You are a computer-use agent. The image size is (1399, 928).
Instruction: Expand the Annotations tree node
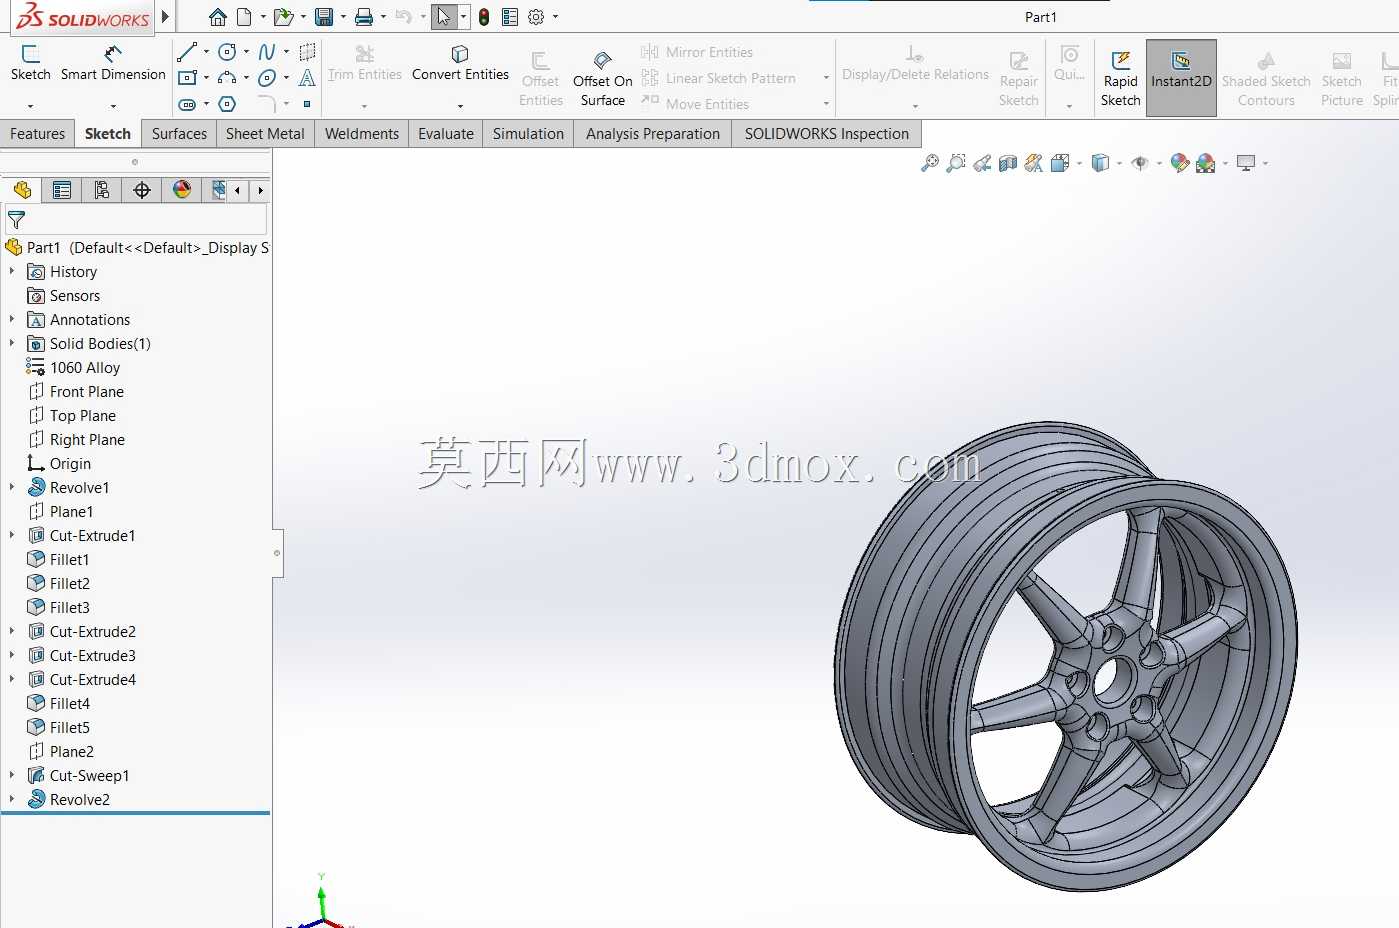point(12,319)
